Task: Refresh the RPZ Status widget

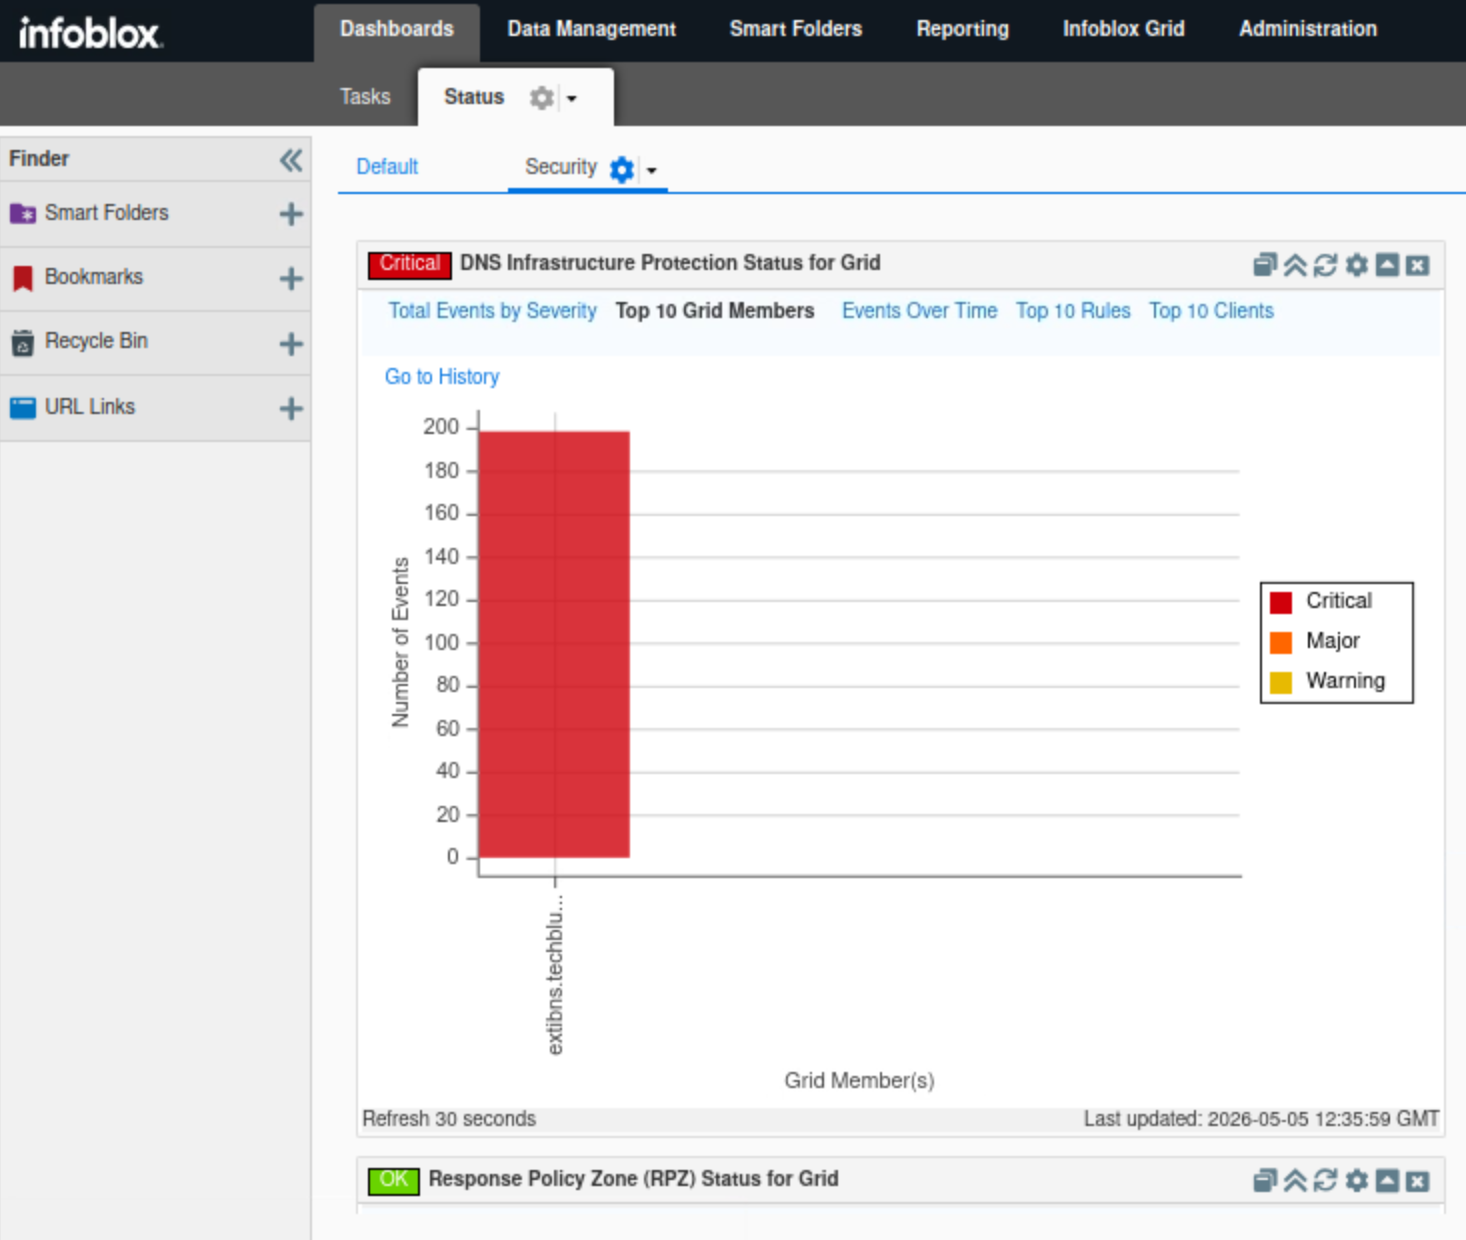Action: (1326, 1181)
